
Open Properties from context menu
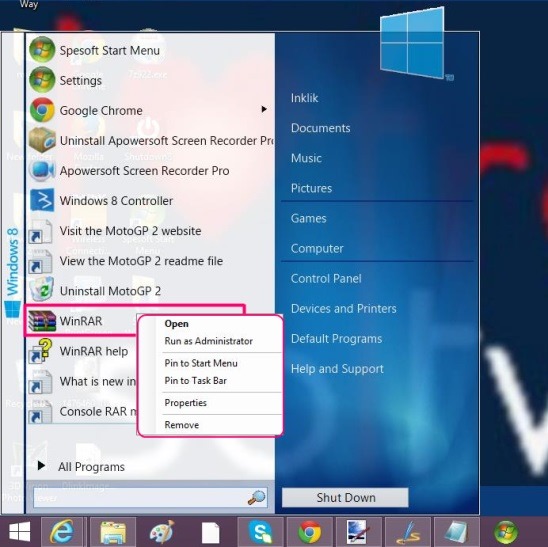tap(186, 403)
